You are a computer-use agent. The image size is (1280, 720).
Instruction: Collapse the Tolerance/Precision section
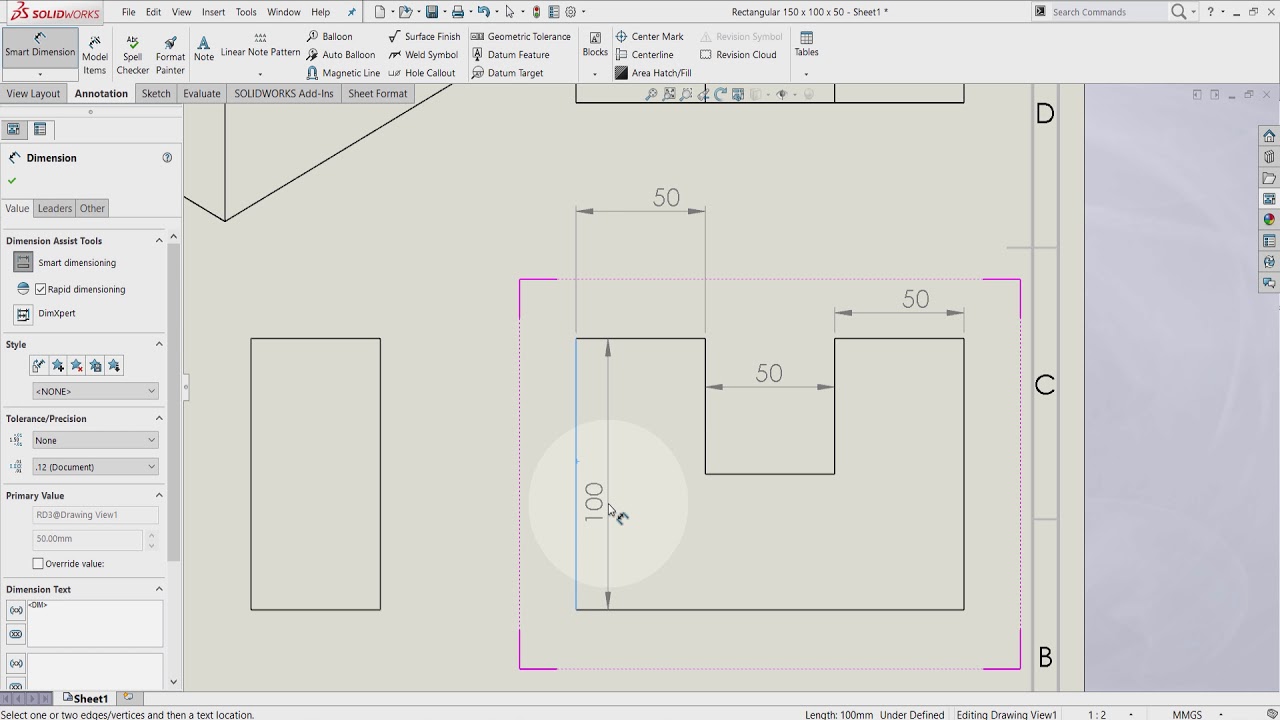point(159,418)
